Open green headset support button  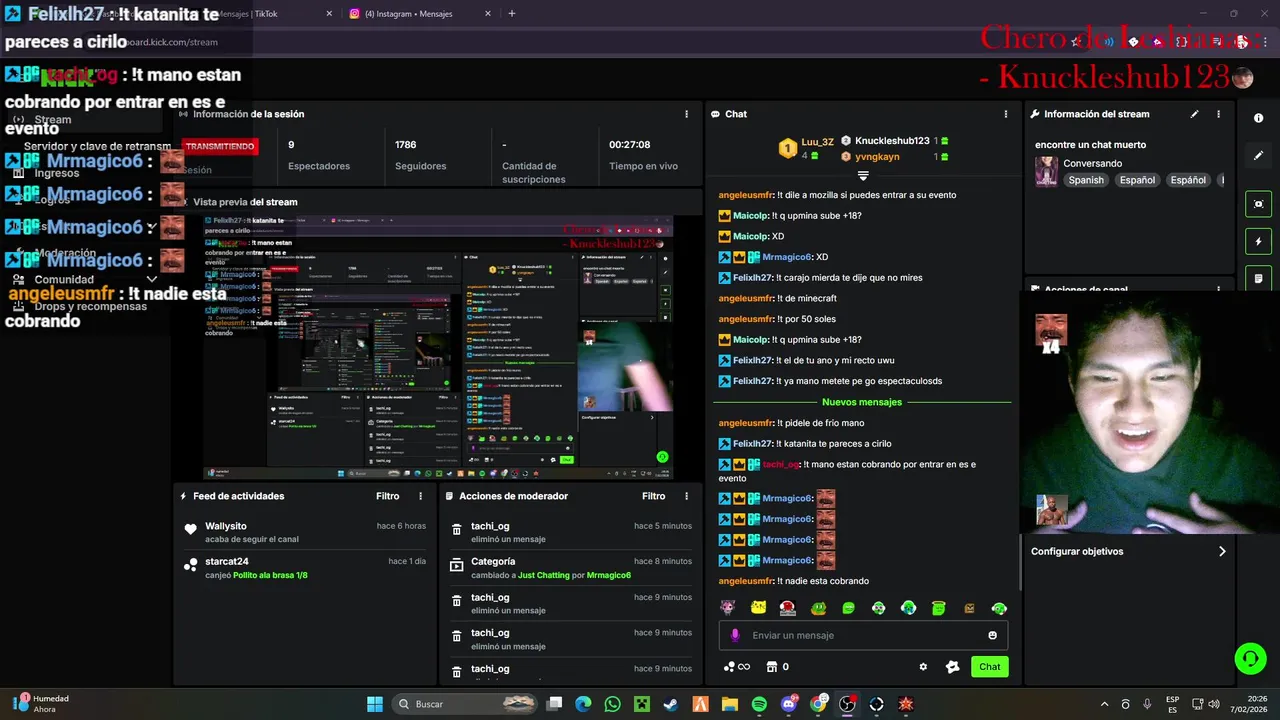click(1250, 658)
